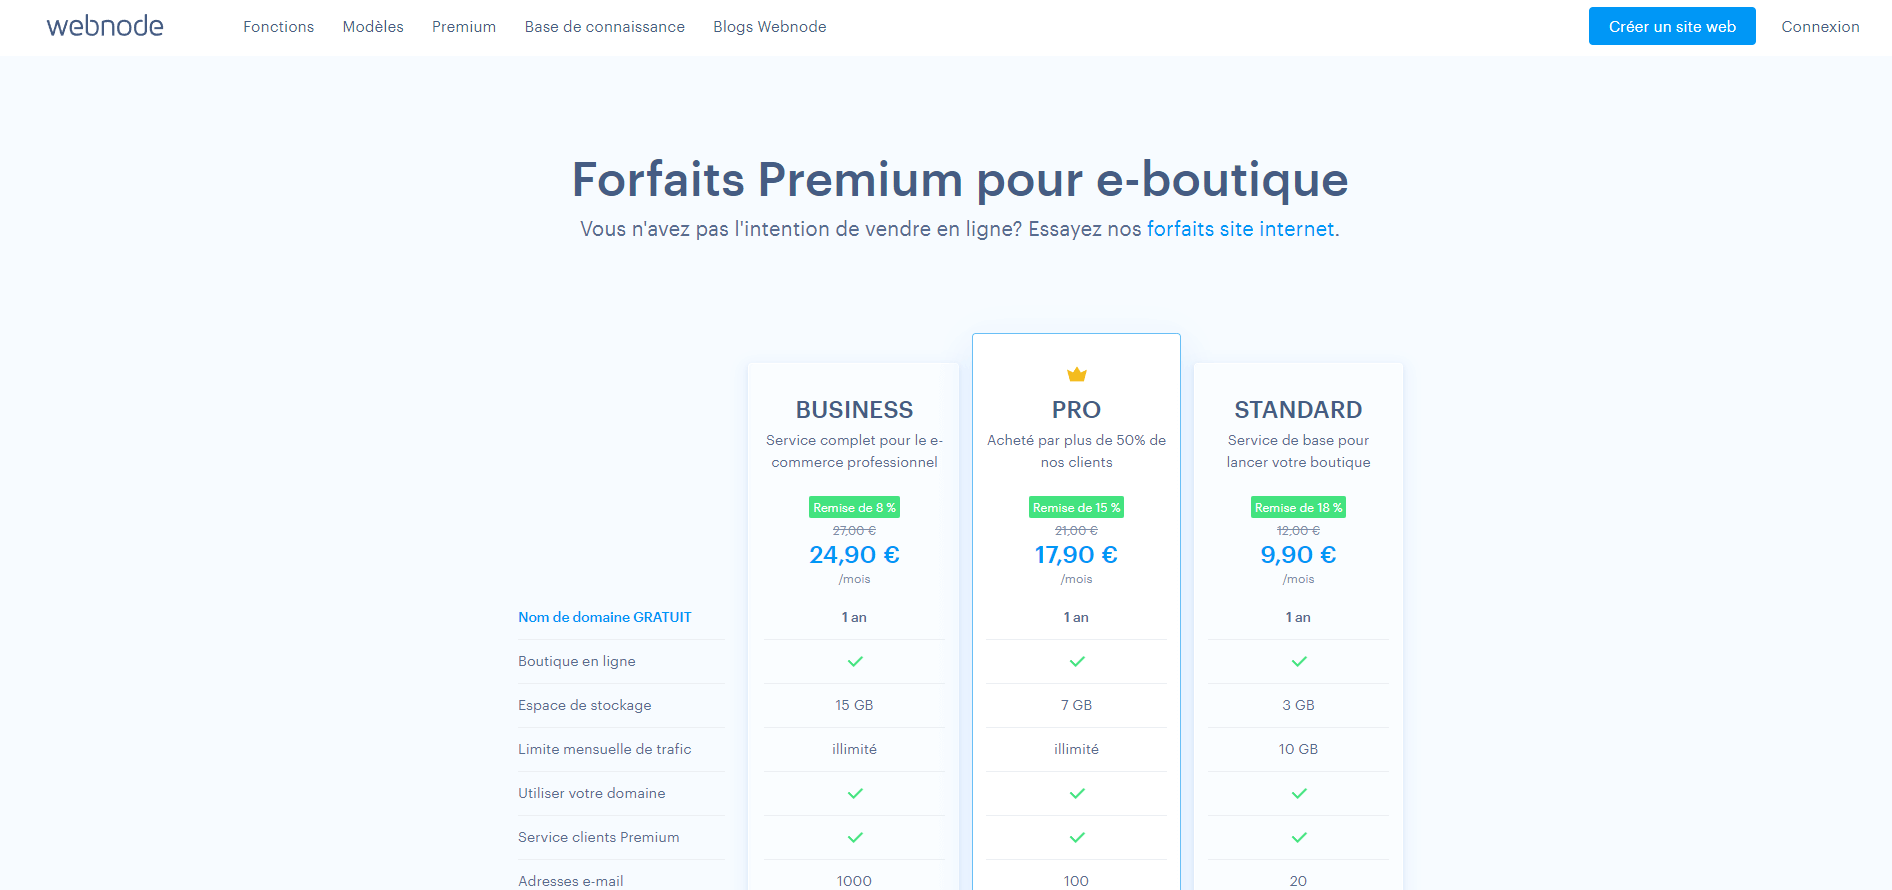Click the 9,90 € price
The width and height of the screenshot is (1892, 890).
click(1298, 555)
